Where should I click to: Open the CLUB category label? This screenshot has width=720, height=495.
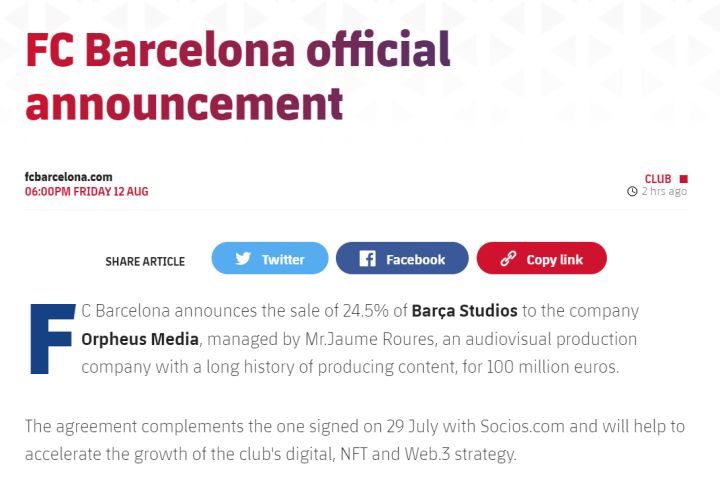[657, 178]
